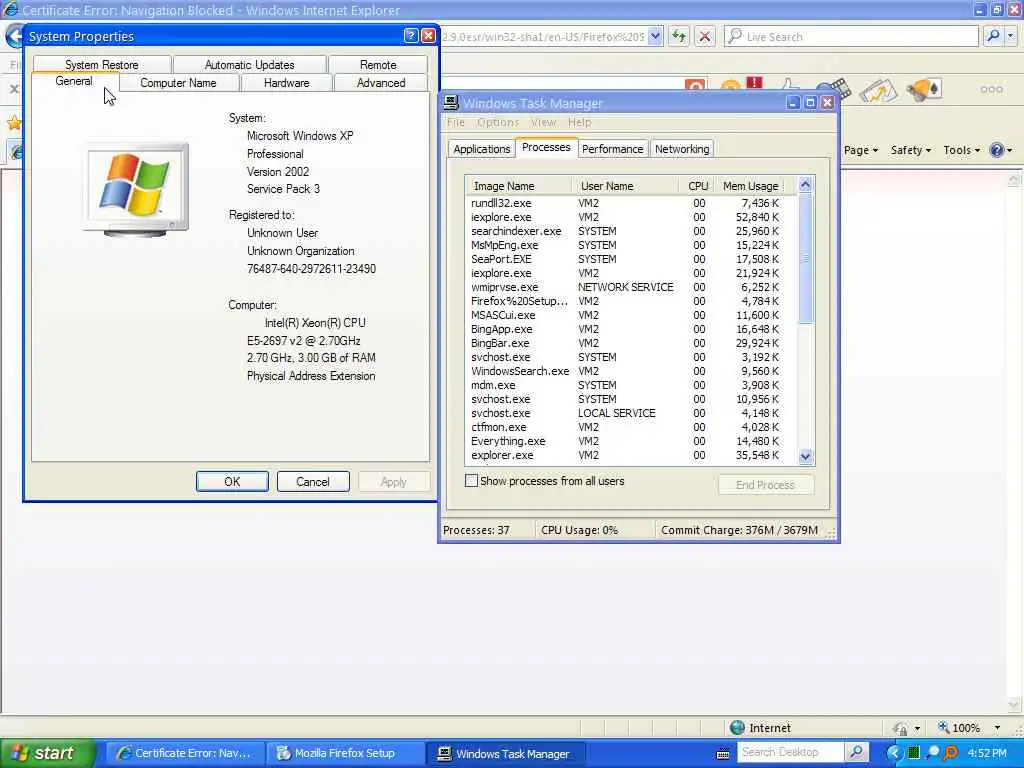Open the zoom level dropdown arrow

pos(997,728)
